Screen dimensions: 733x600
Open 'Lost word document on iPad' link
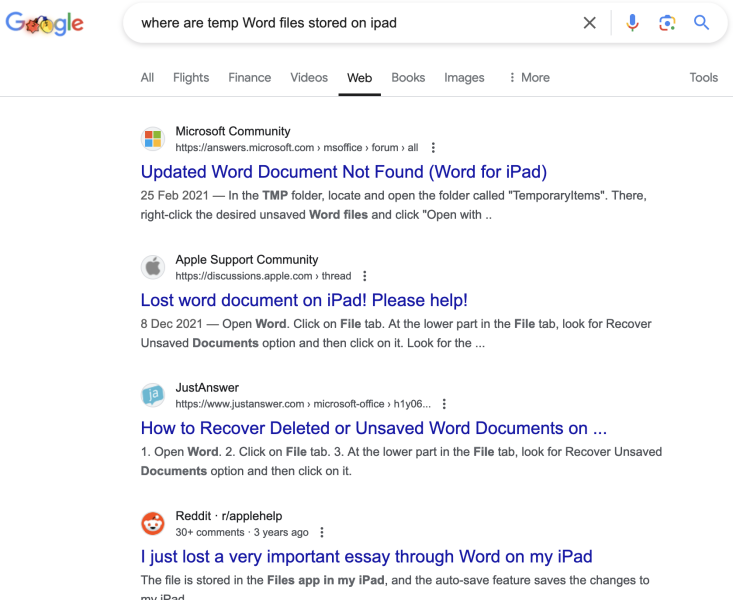click(x=304, y=300)
